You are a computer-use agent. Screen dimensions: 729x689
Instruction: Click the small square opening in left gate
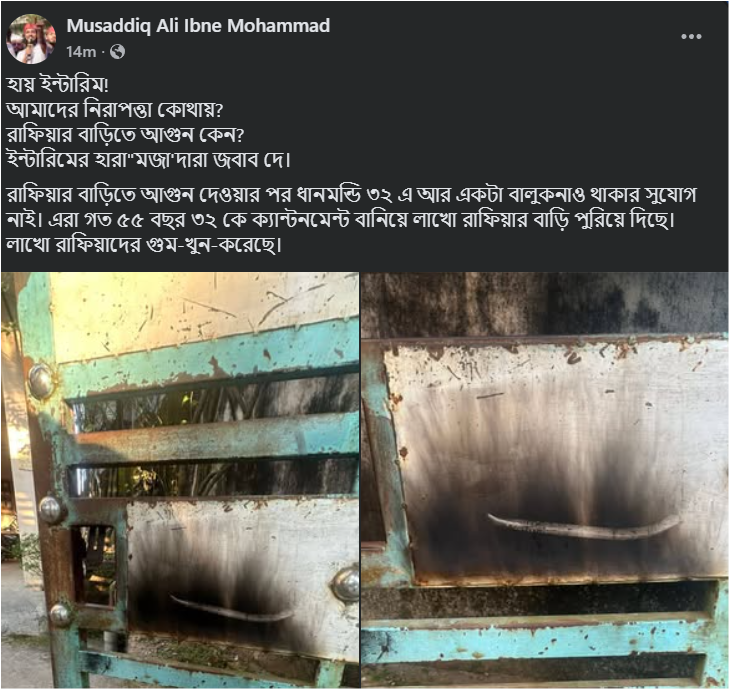(96, 566)
